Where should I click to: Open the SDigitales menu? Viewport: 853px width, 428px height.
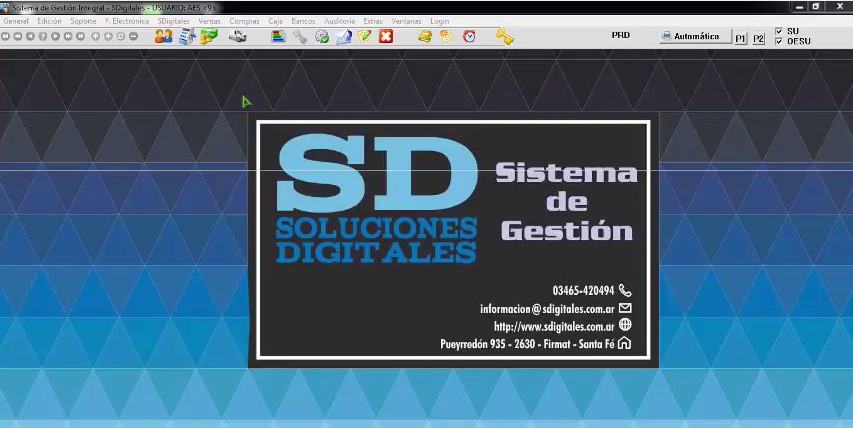174,21
